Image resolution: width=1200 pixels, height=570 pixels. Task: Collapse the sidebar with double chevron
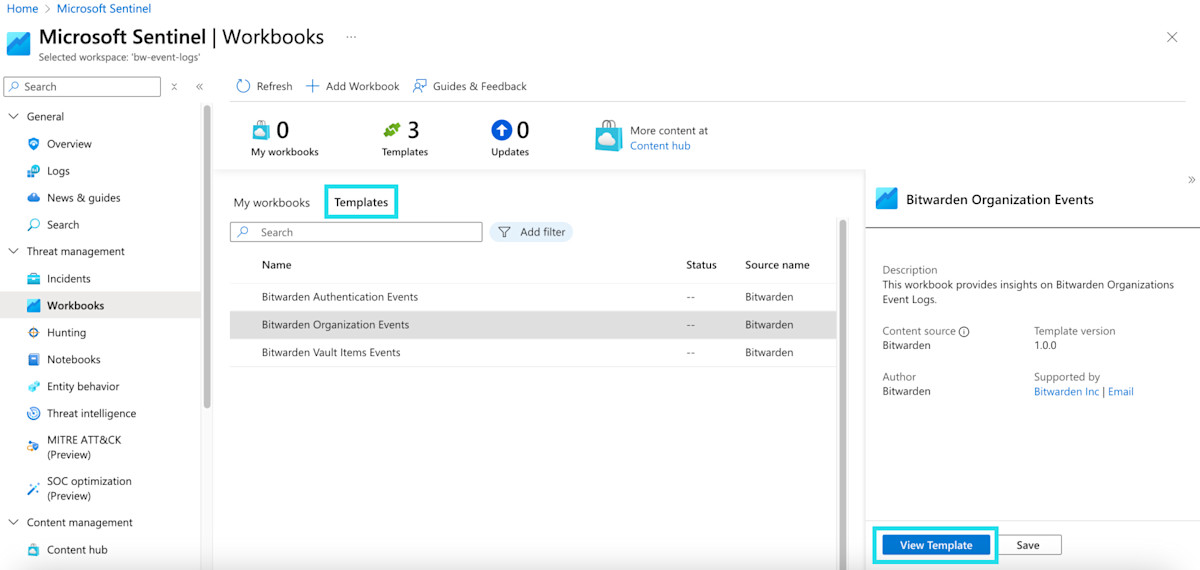click(199, 87)
